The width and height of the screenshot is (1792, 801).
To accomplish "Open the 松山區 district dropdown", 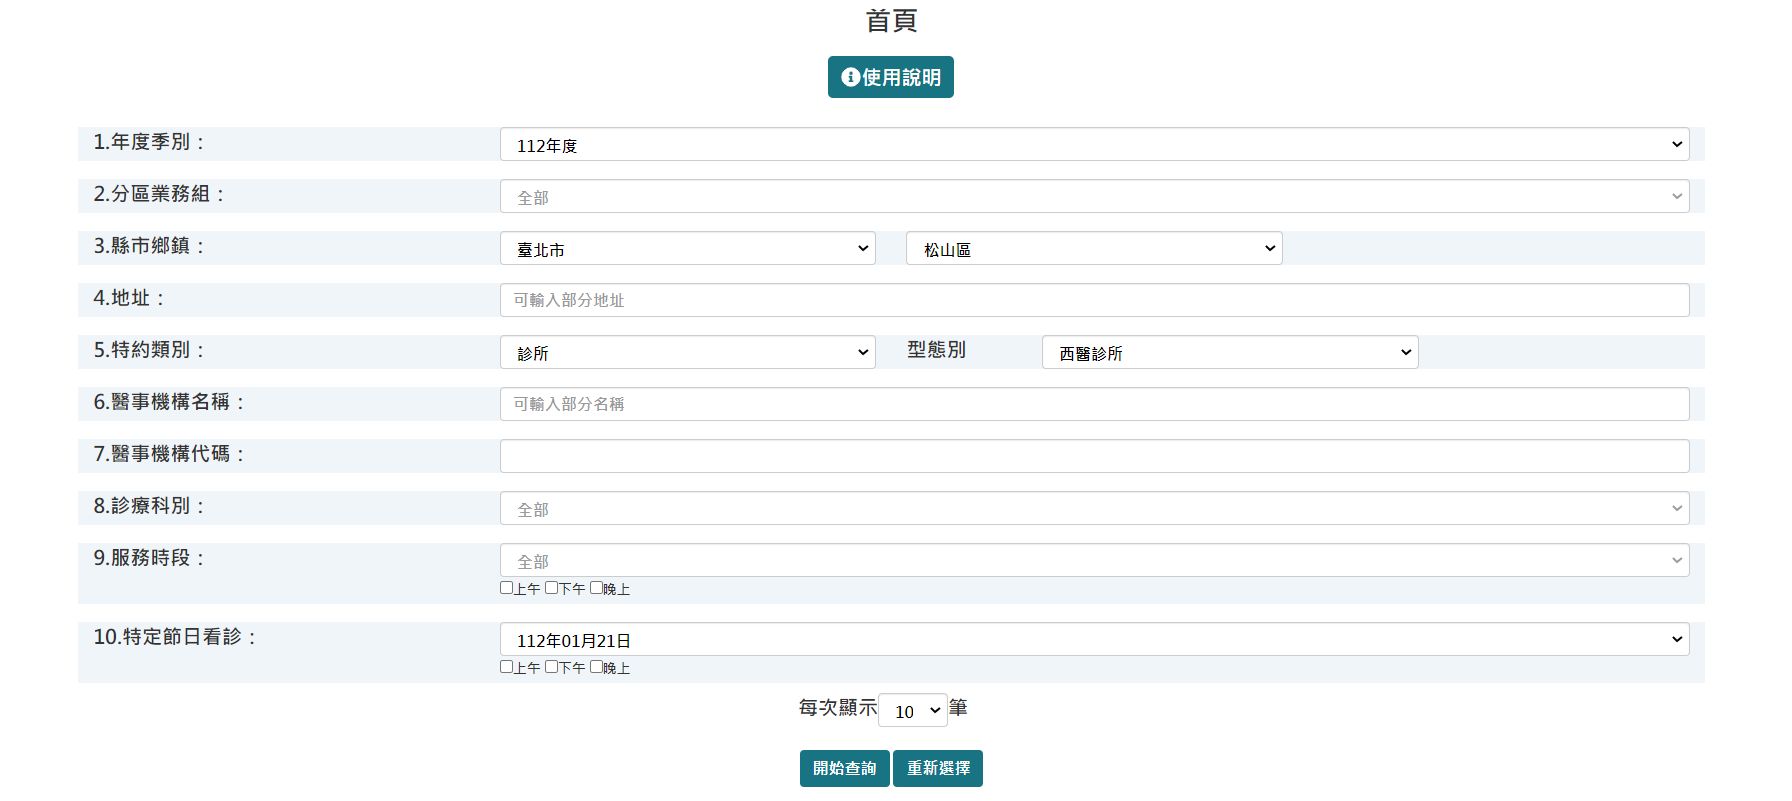I will (x=1094, y=248).
